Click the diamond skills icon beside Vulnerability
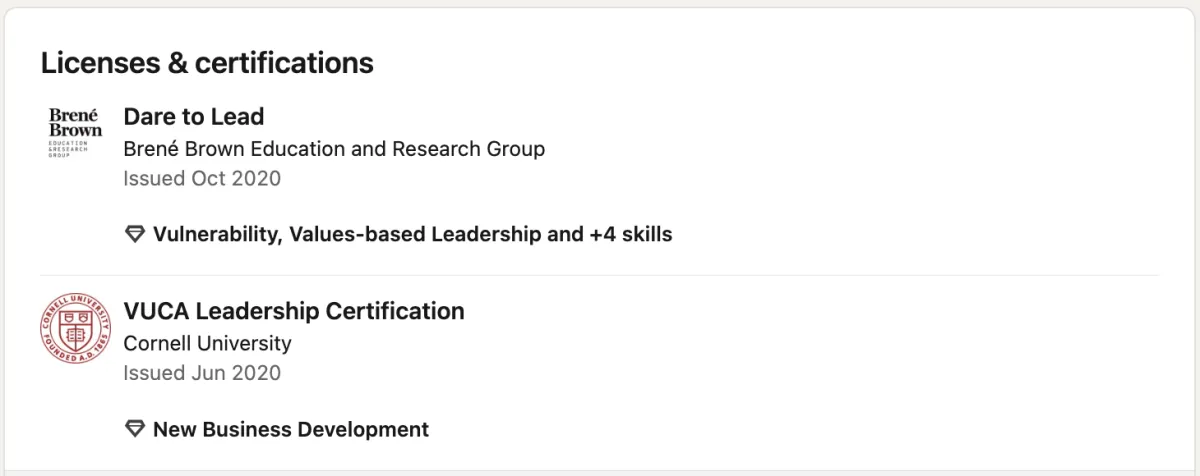Viewport: 1200px width, 476px height. (x=134, y=235)
